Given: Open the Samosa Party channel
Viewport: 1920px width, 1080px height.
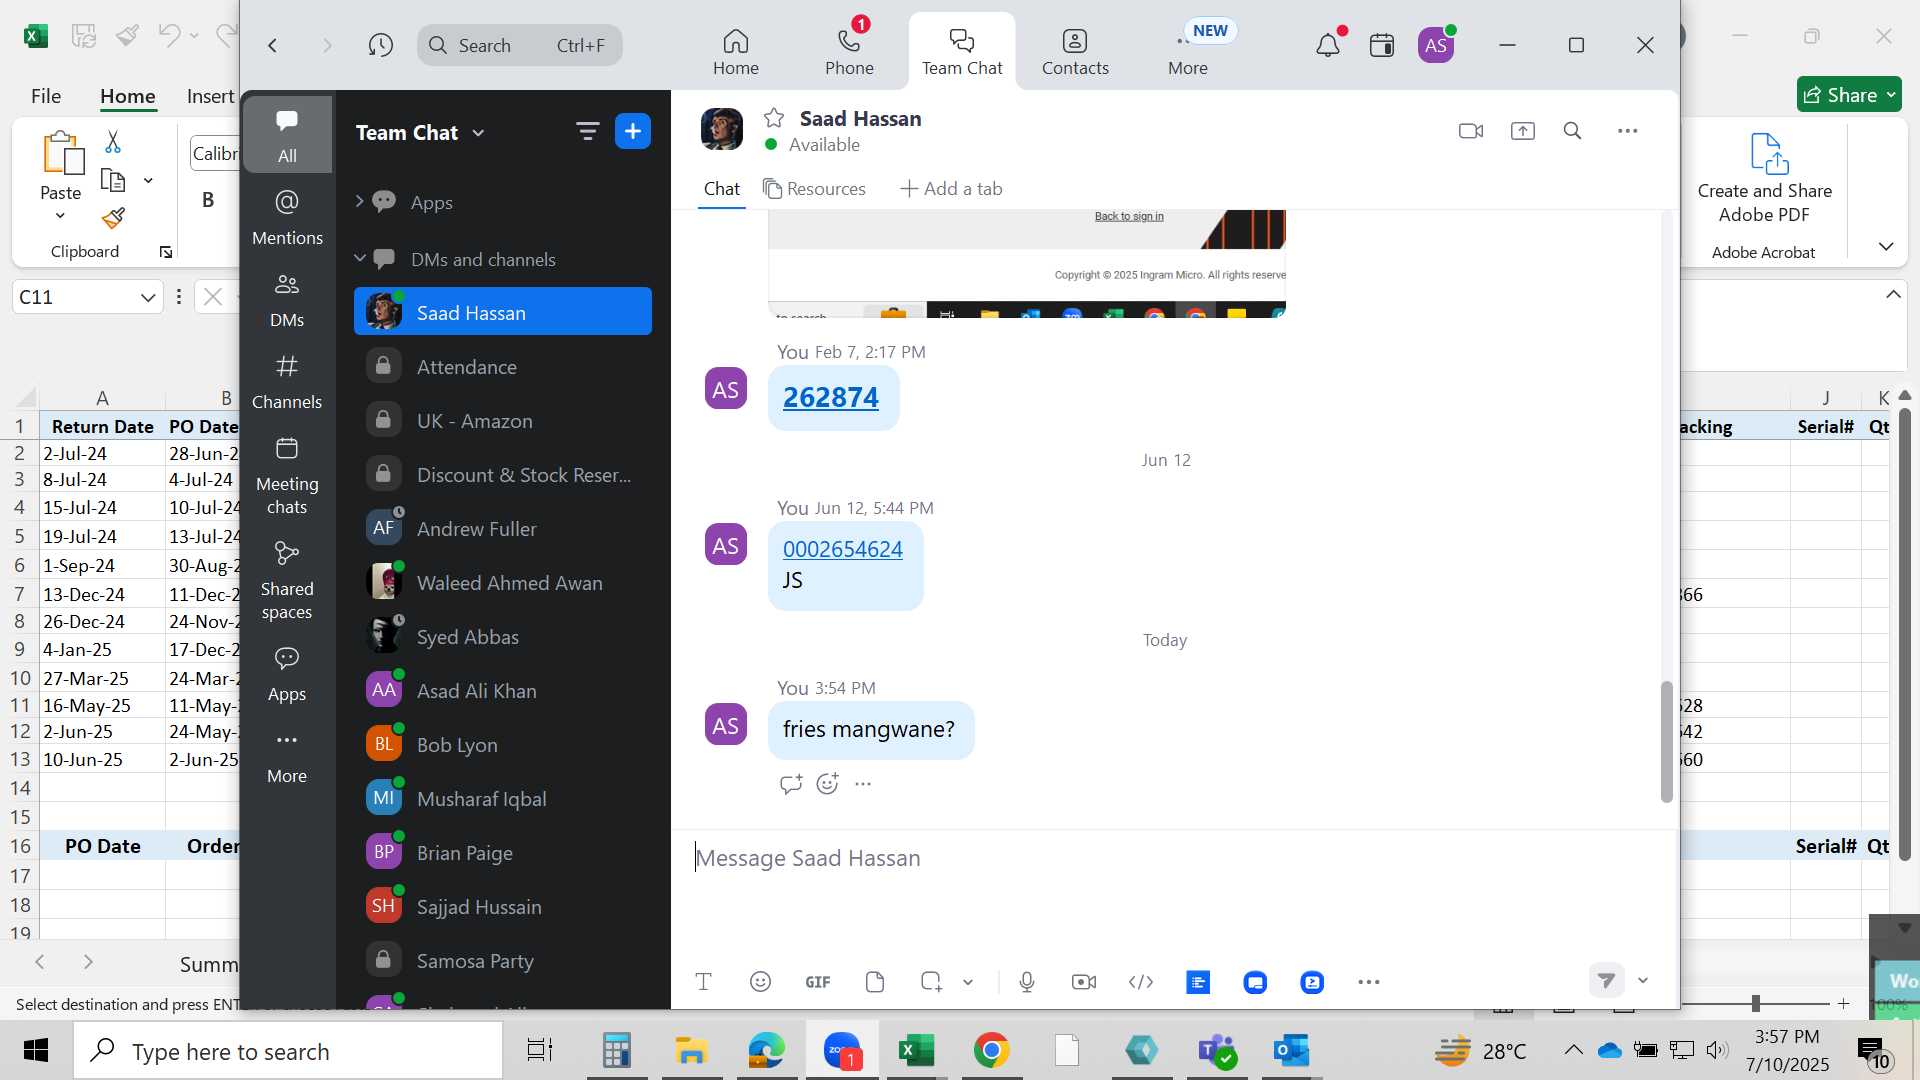Looking at the screenshot, I should pos(503,961).
